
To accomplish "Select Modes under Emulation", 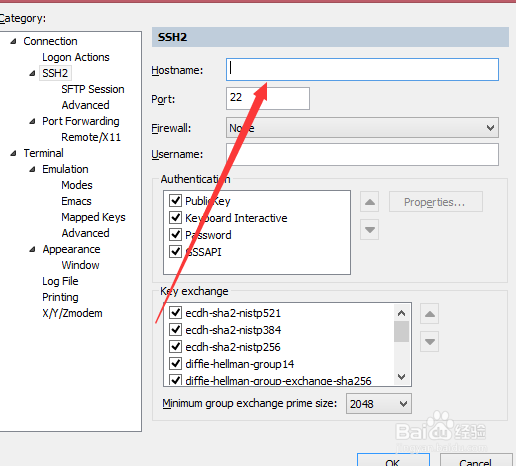I will (x=77, y=185).
